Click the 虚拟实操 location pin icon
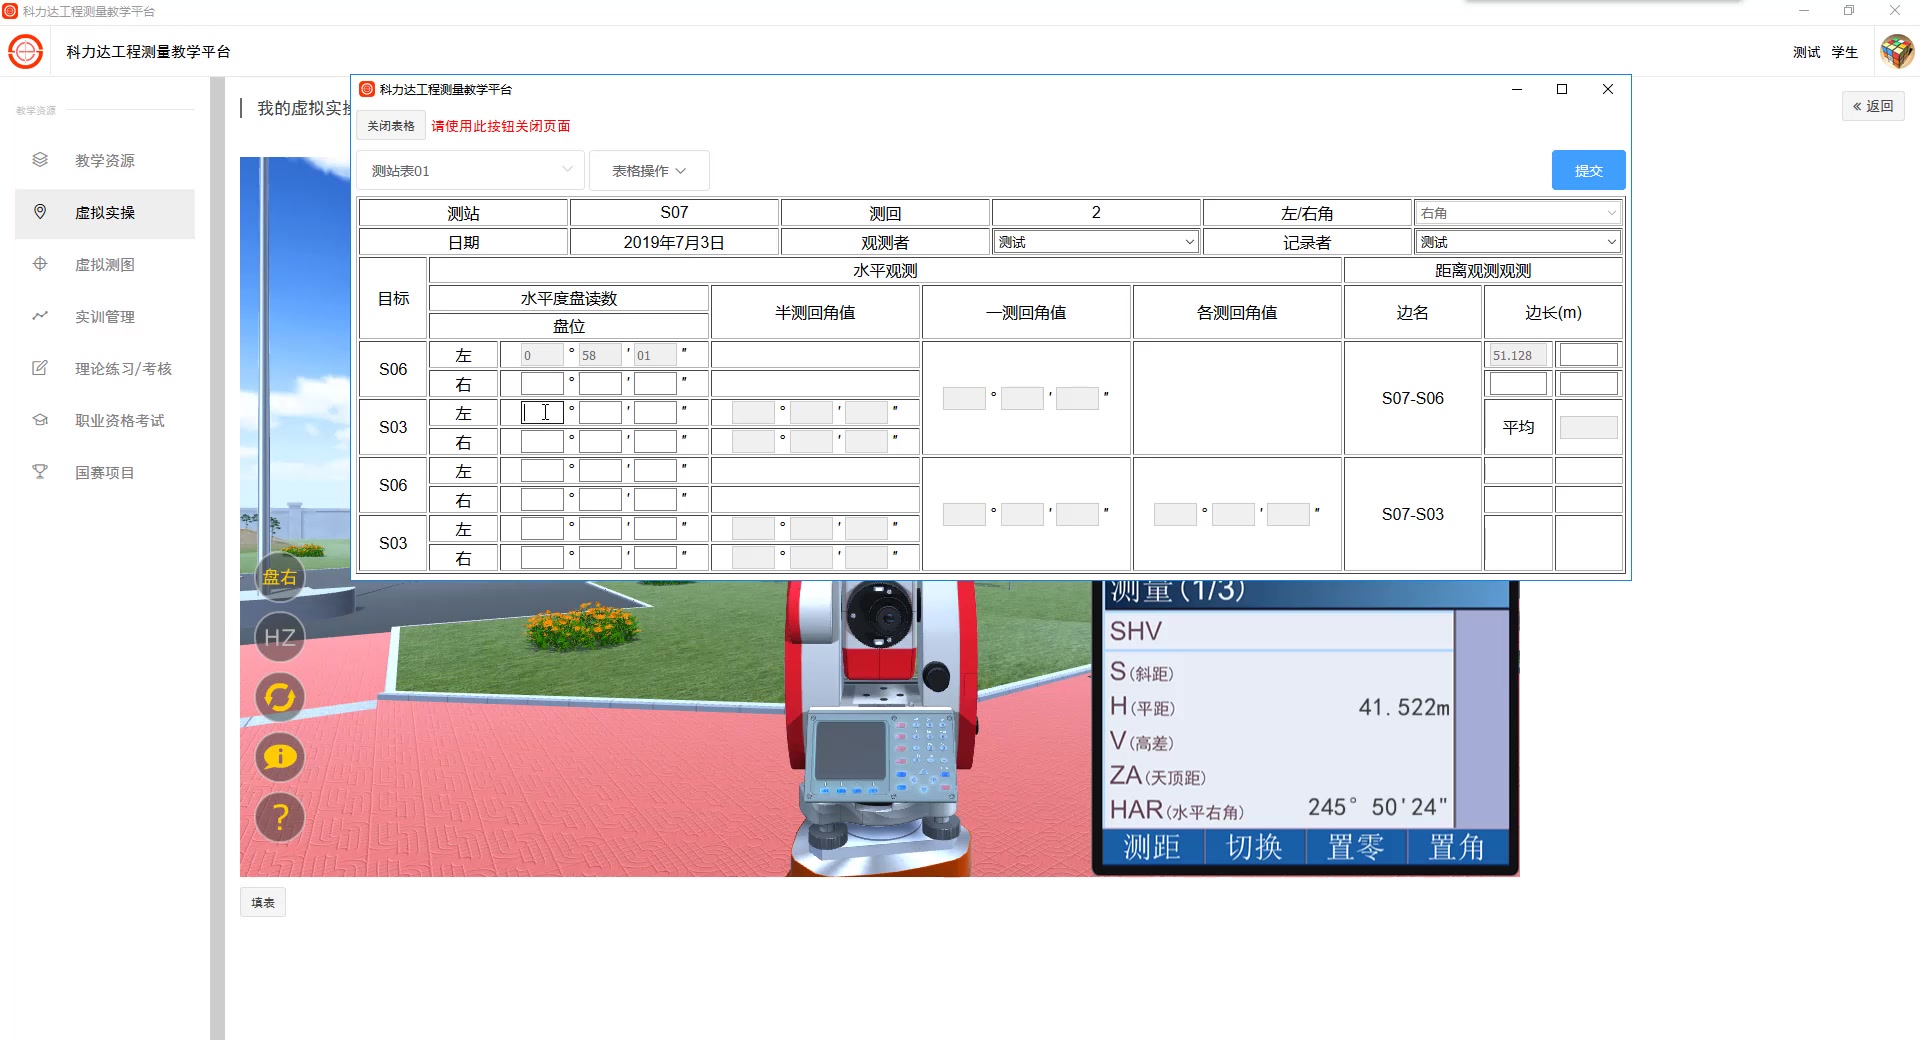The width and height of the screenshot is (1920, 1040). click(x=40, y=212)
